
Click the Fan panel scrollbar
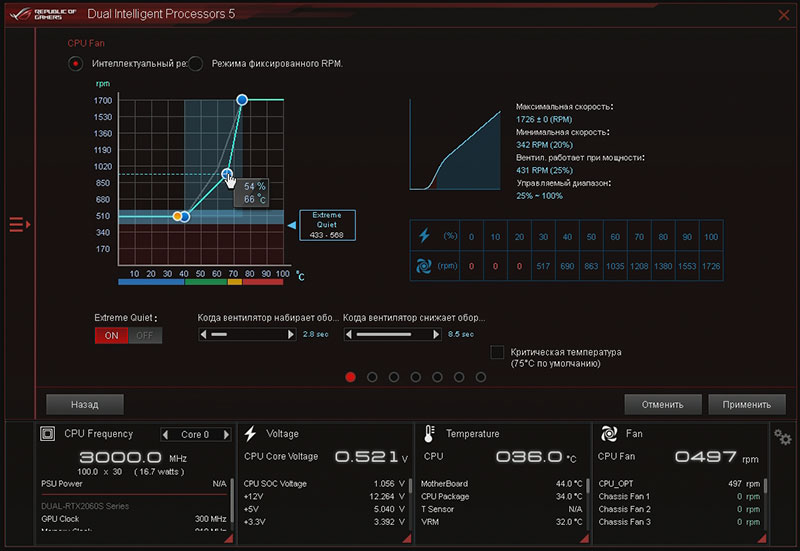(x=765, y=486)
